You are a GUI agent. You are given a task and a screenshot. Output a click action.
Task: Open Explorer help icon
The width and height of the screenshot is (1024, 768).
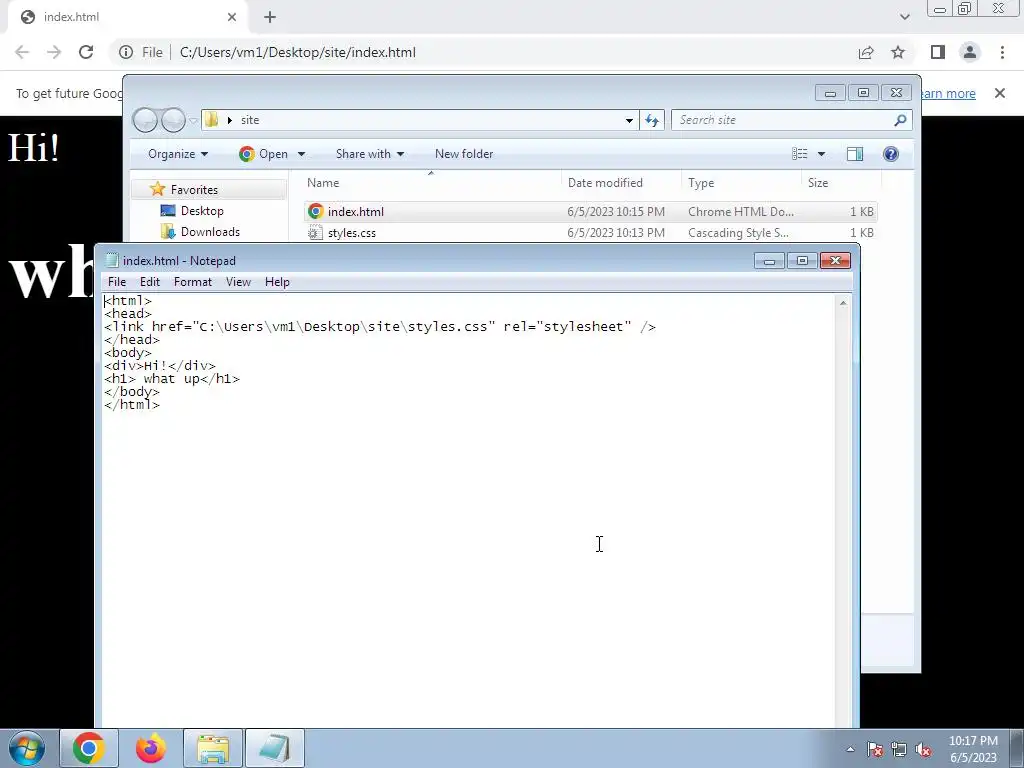click(891, 154)
